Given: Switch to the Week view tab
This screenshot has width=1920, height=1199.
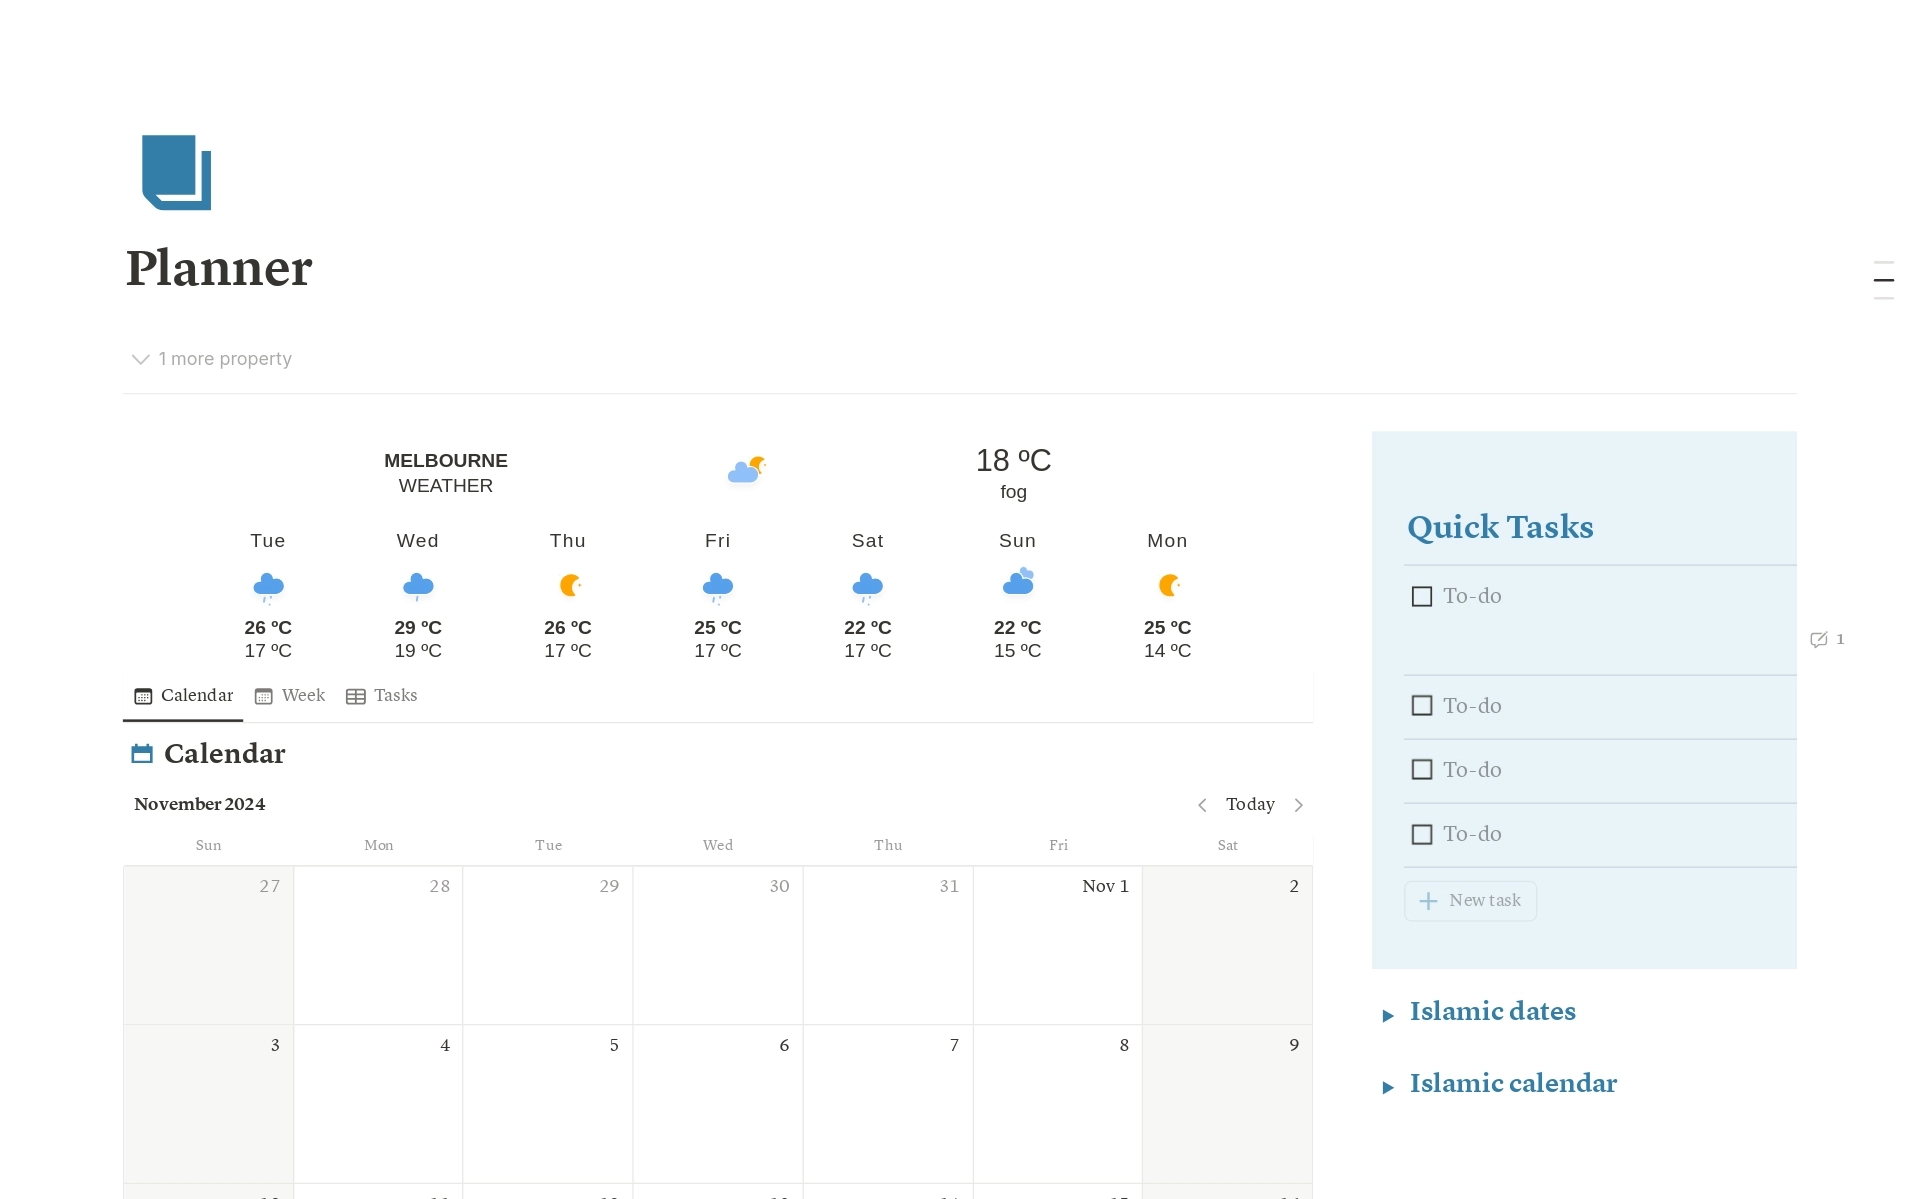Looking at the screenshot, I should (290, 696).
